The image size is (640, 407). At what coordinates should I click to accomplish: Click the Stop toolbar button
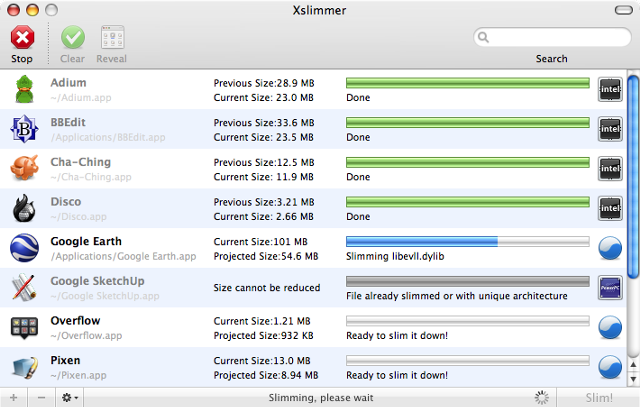tap(22, 38)
